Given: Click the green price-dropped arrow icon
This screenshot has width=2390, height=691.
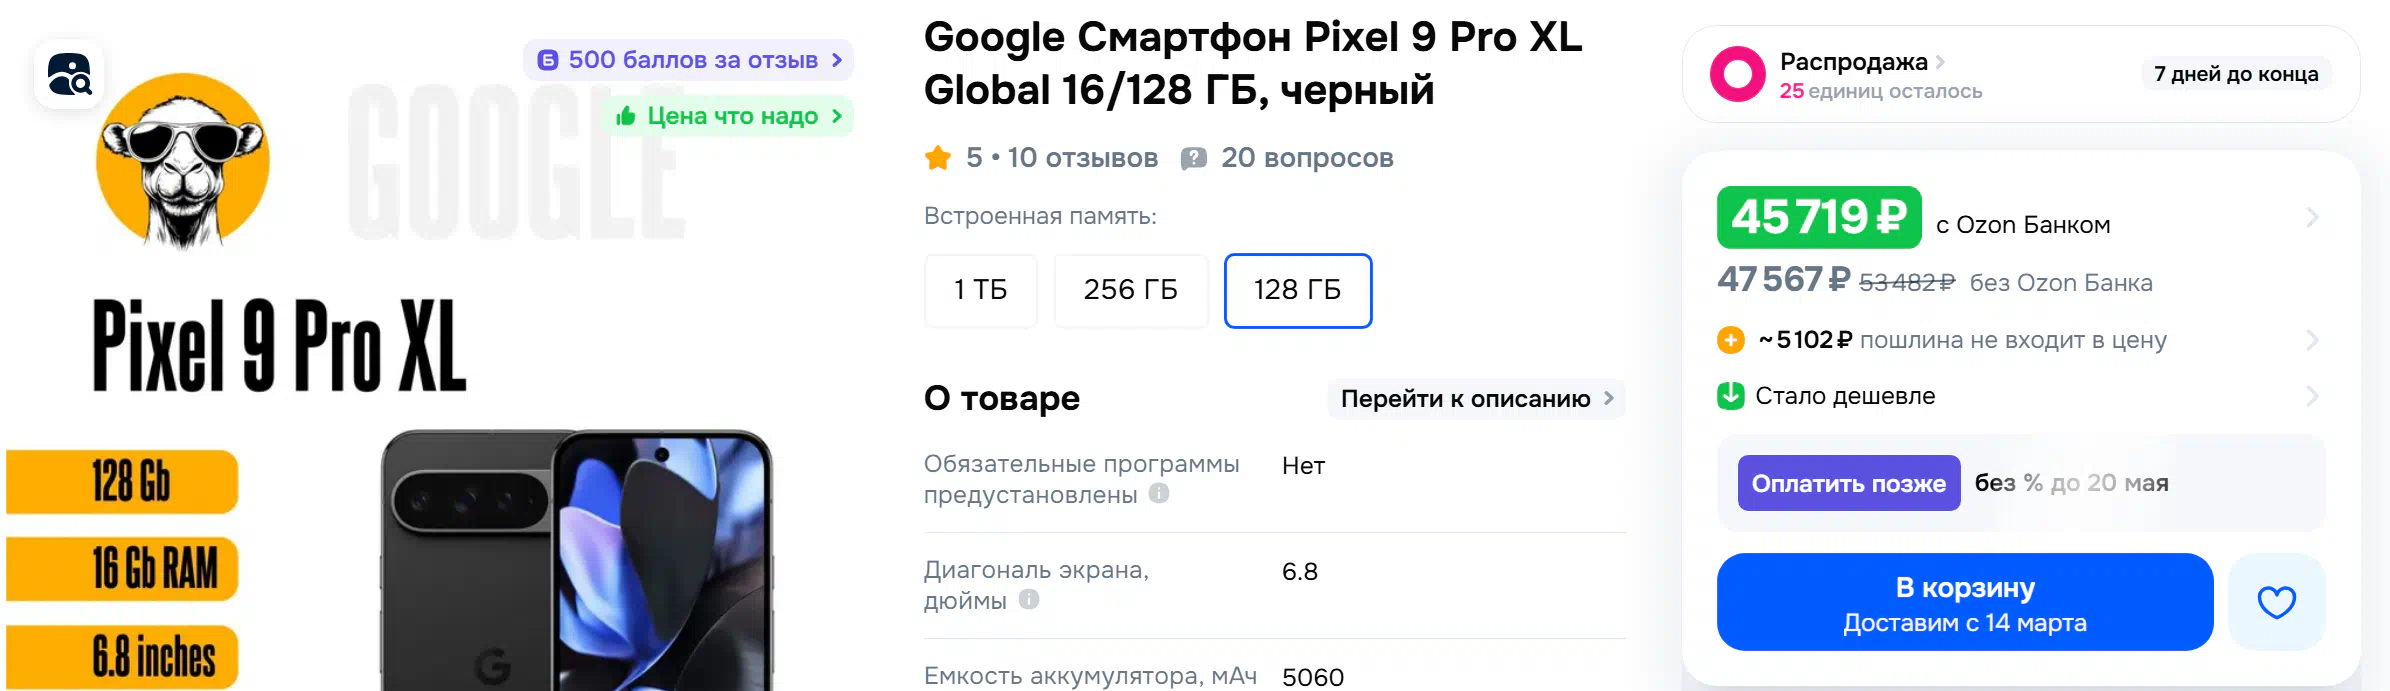Looking at the screenshot, I should [1730, 396].
